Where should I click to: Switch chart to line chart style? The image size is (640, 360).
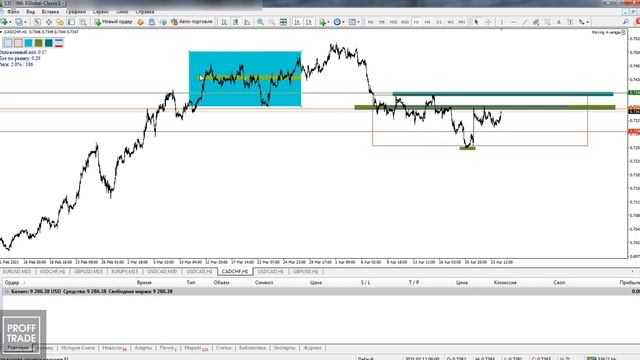pyautogui.click(x=247, y=22)
